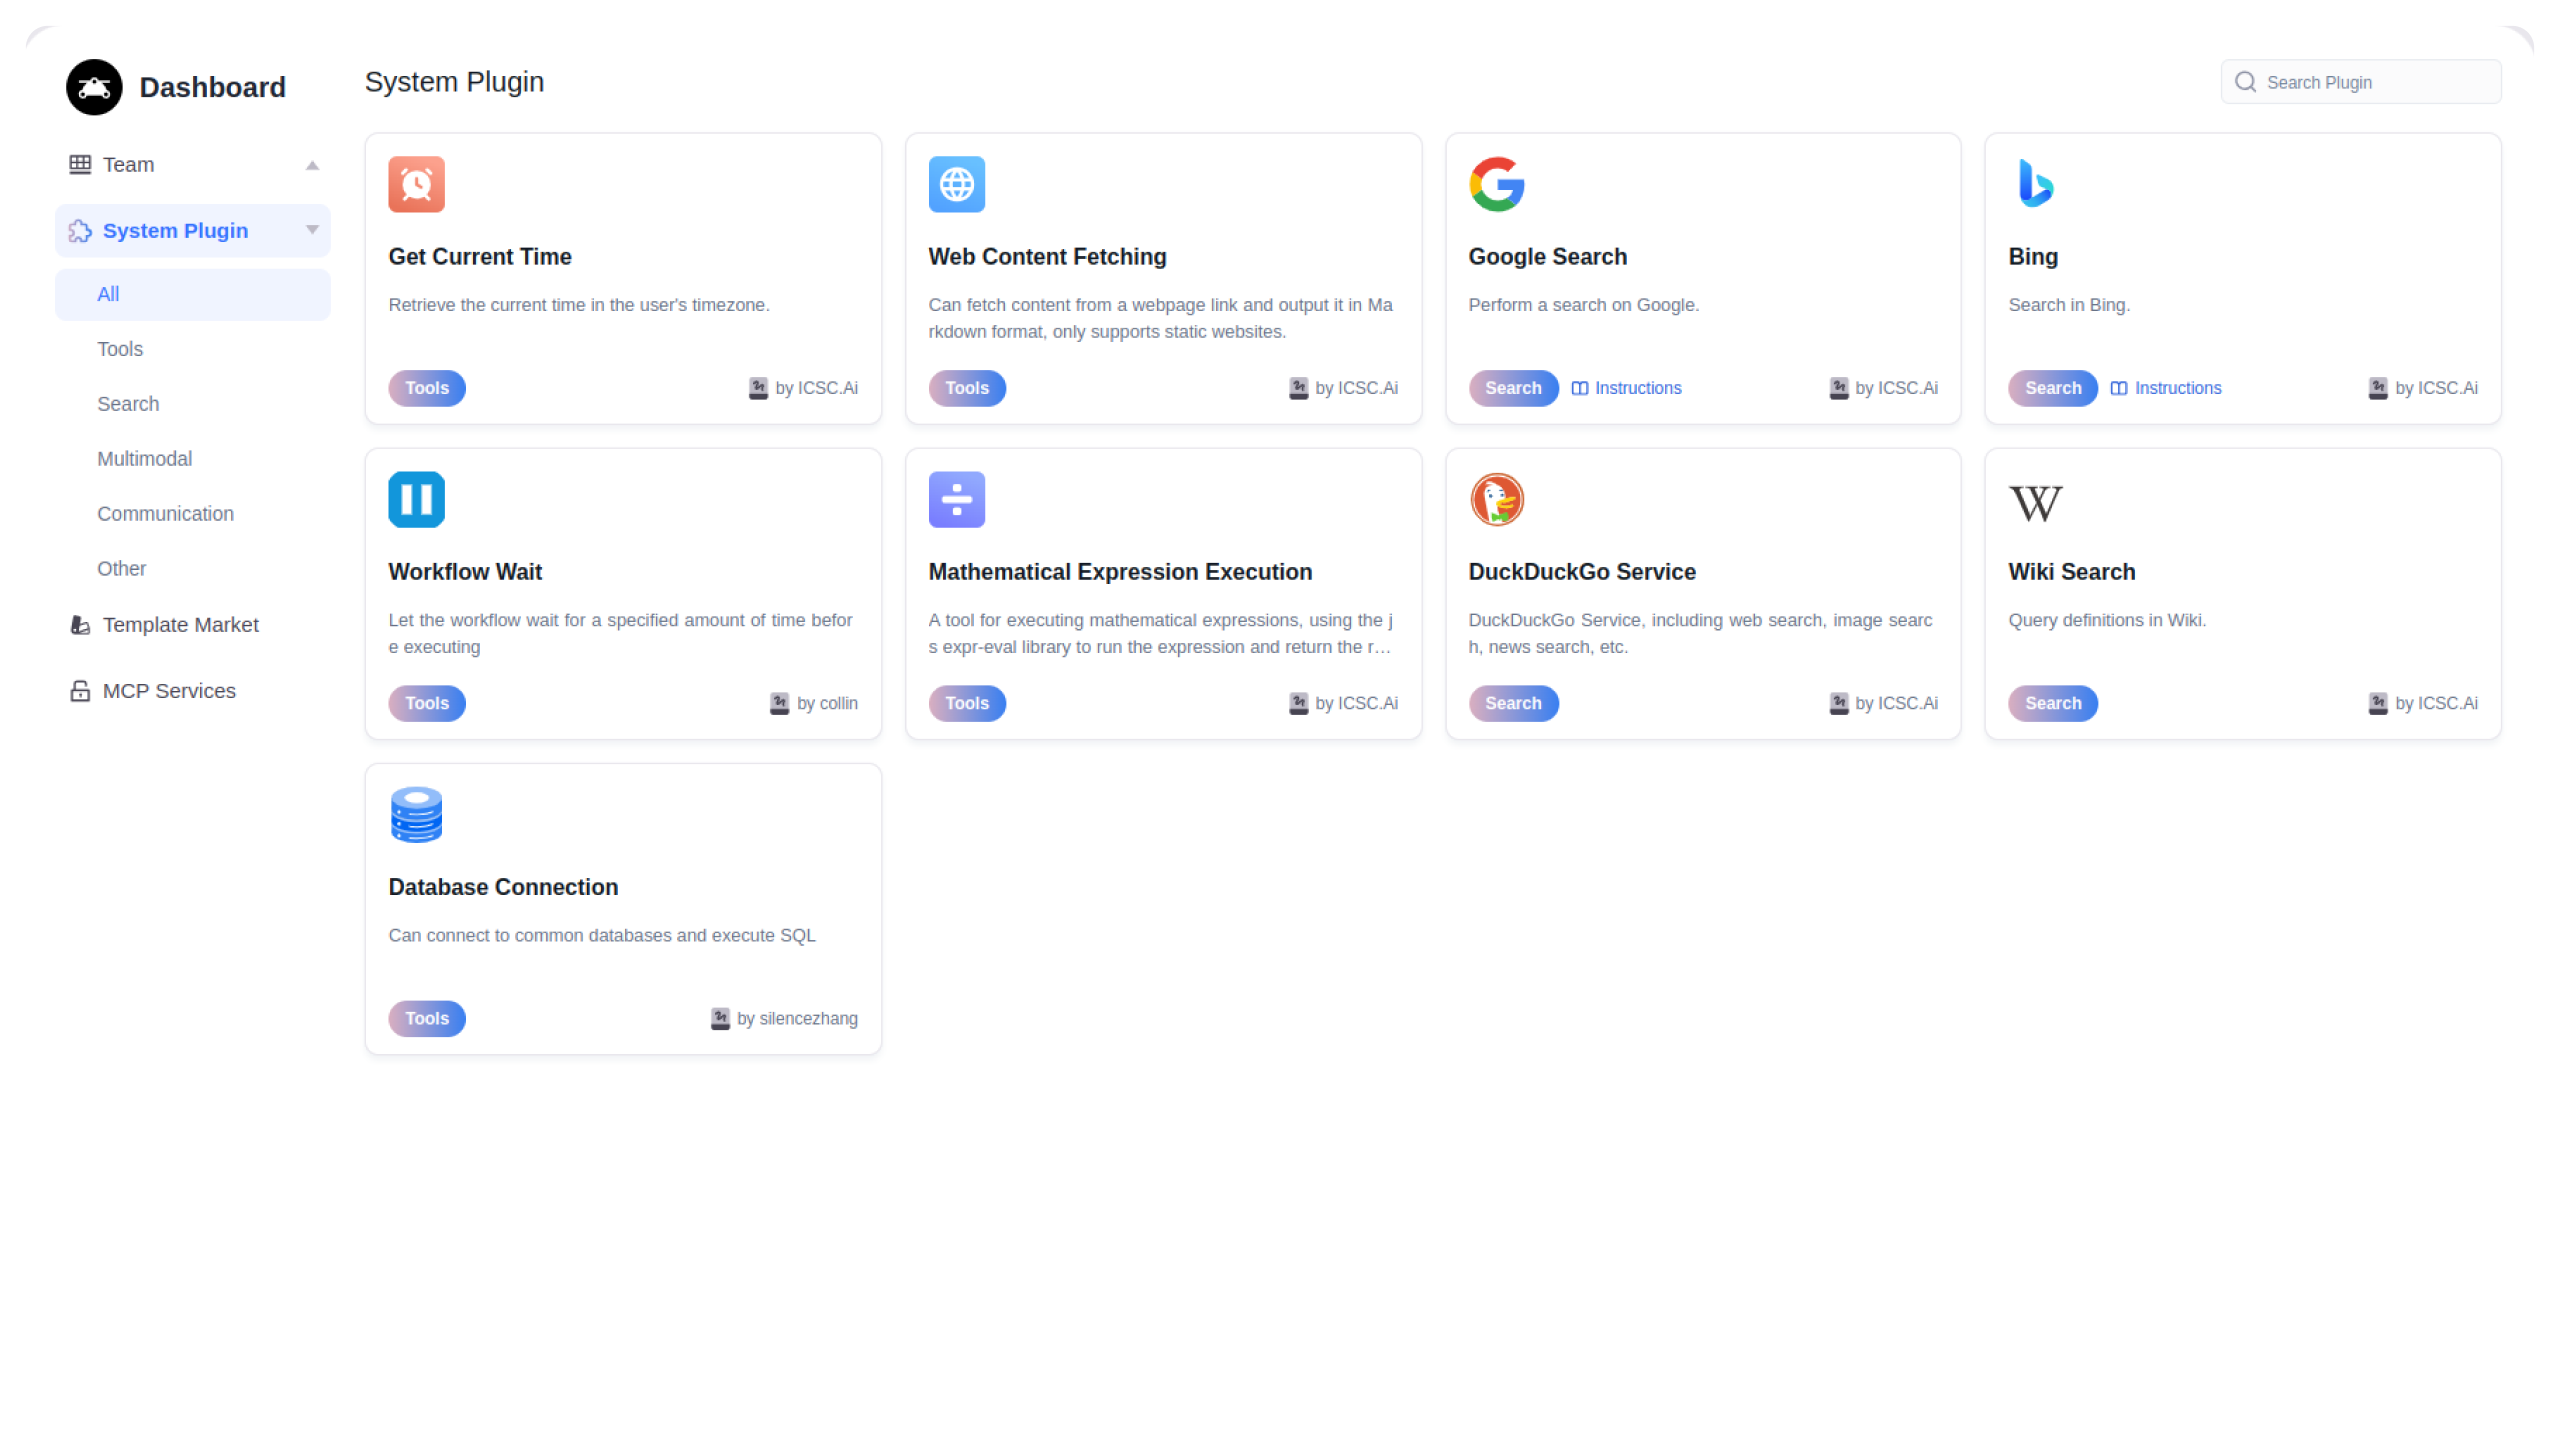Image resolution: width=2560 pixels, height=1438 pixels.
Task: Select the Tools category in sidebar
Action: pos(120,349)
